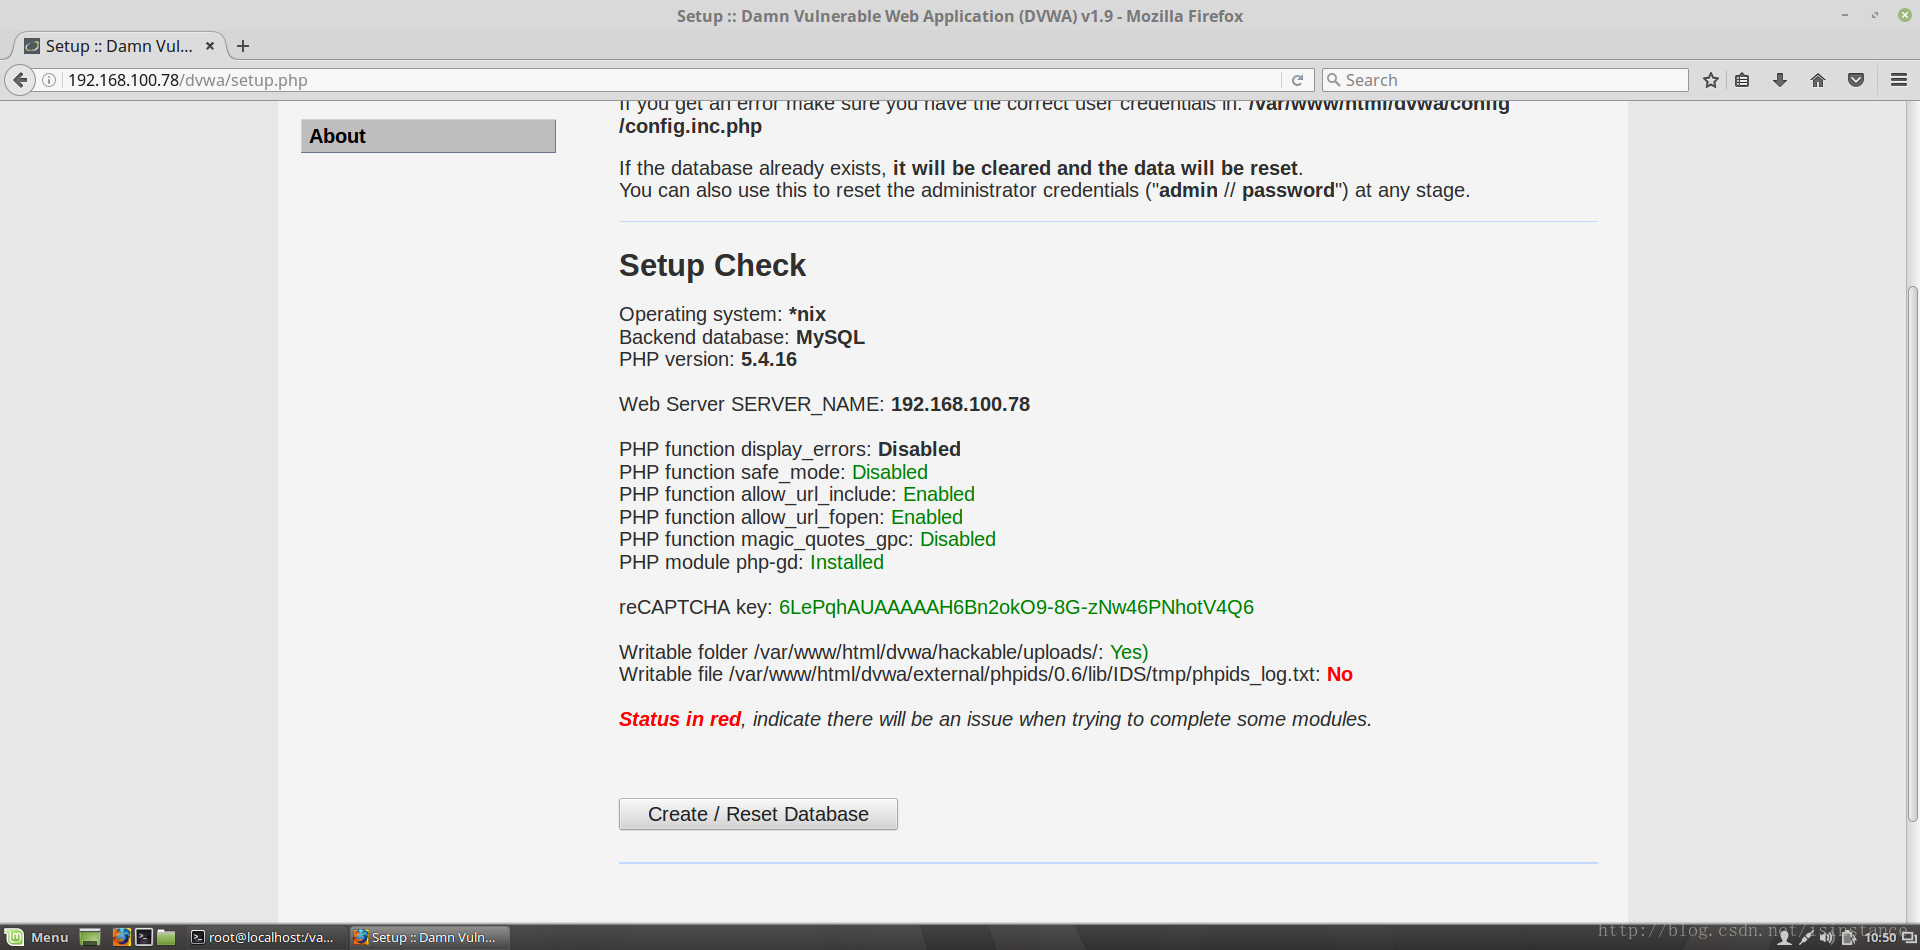Open the Linux Mint Menu button

coord(37,937)
